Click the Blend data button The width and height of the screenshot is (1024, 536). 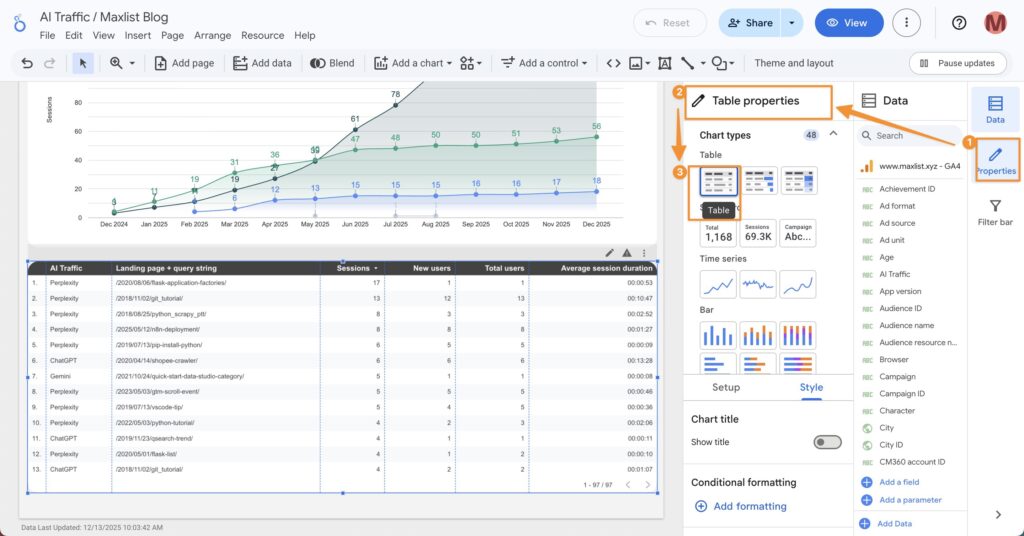tap(332, 63)
